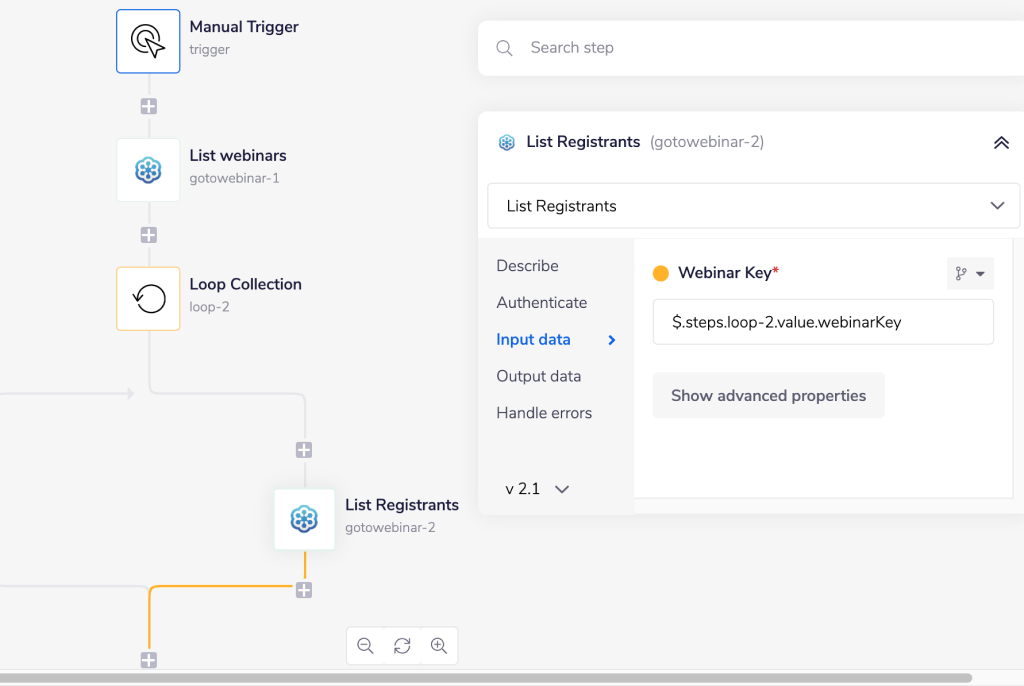
Task: Add step directly below List Registrants
Action: click(304, 590)
